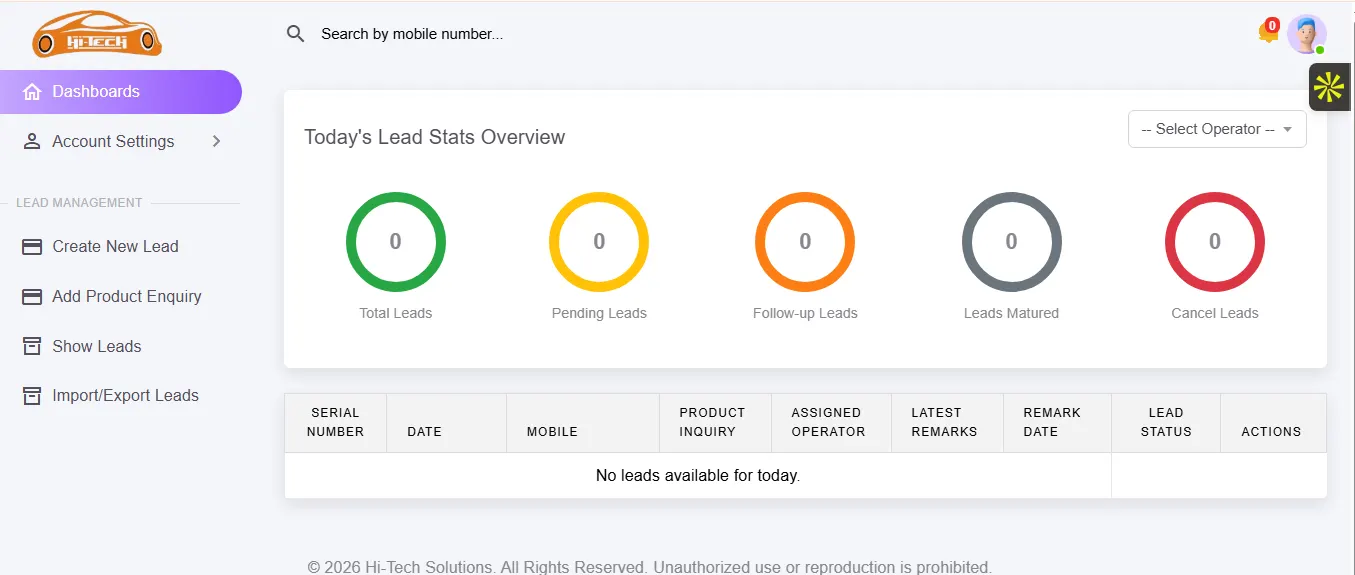This screenshot has height=575, width=1355.
Task: Click the Product Inquiry column header
Action: point(715,422)
